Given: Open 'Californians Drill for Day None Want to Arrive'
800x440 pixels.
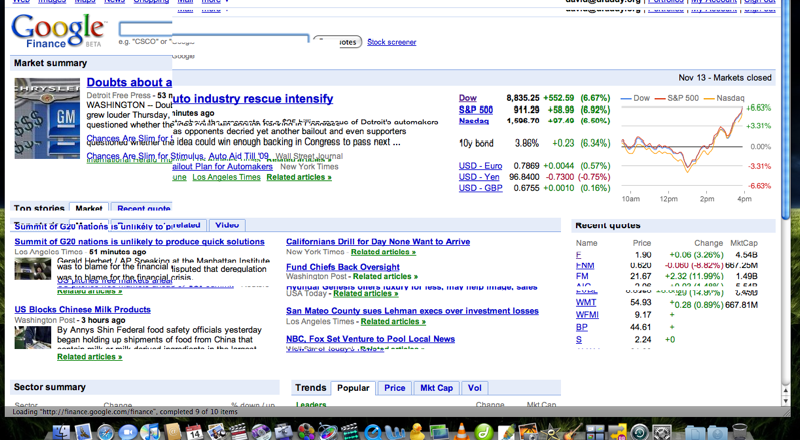Looking at the screenshot, I should point(378,241).
